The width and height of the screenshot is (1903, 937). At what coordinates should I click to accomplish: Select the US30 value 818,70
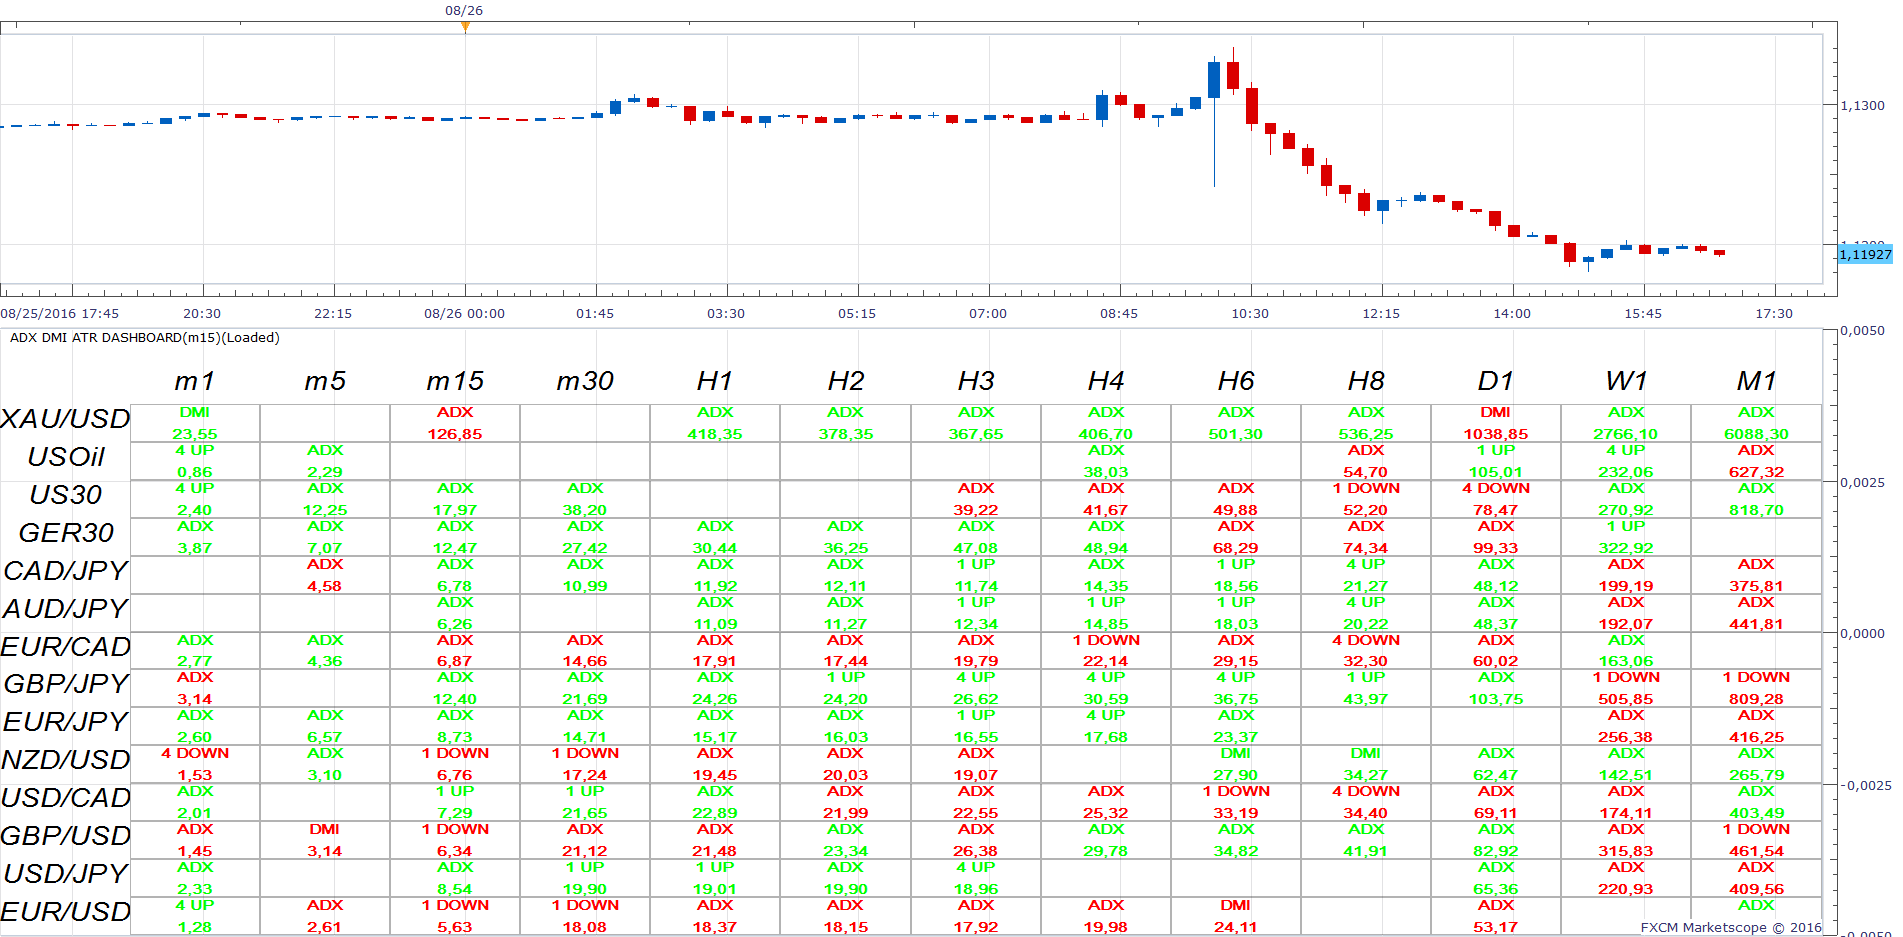(x=1756, y=510)
